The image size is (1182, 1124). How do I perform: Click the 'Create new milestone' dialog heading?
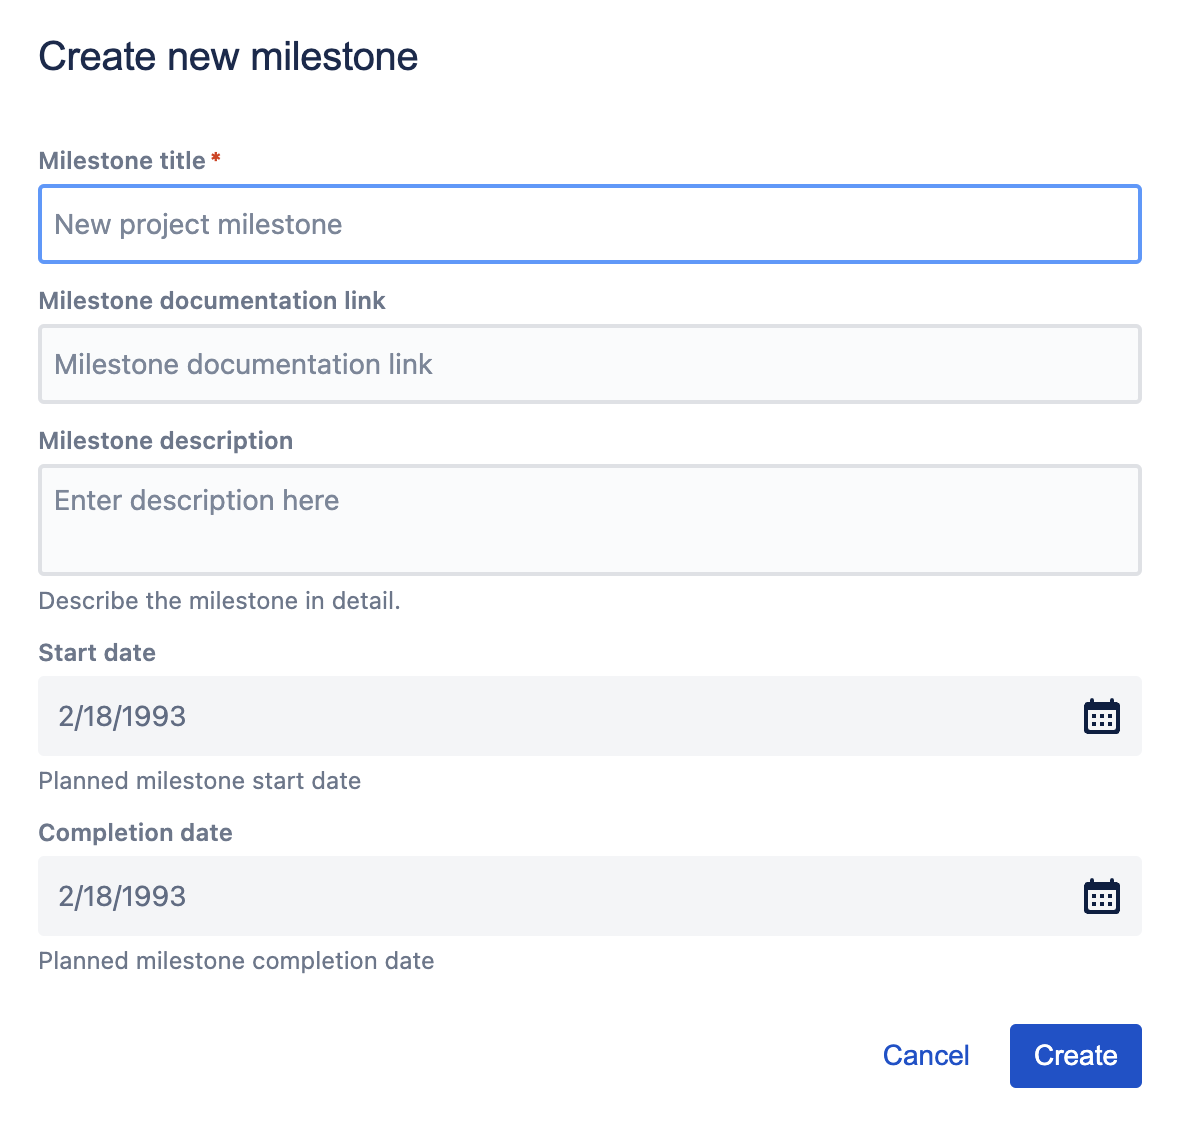(228, 57)
